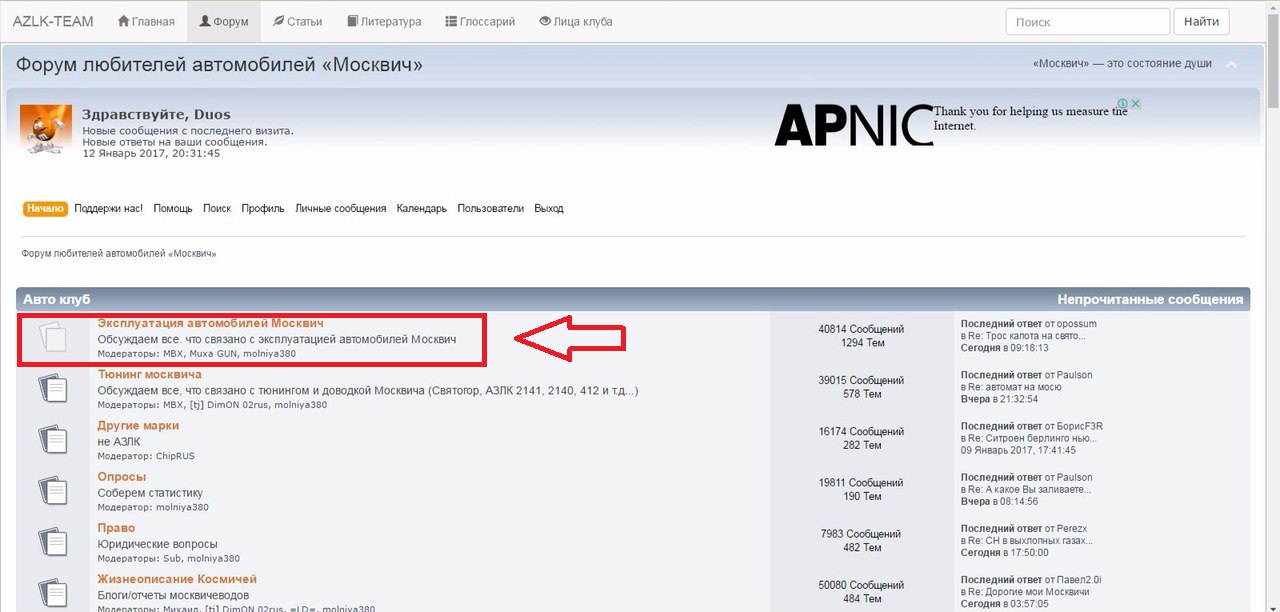This screenshot has width=1280, height=612.
Task: Open user opossum profile link
Action: 1077,324
